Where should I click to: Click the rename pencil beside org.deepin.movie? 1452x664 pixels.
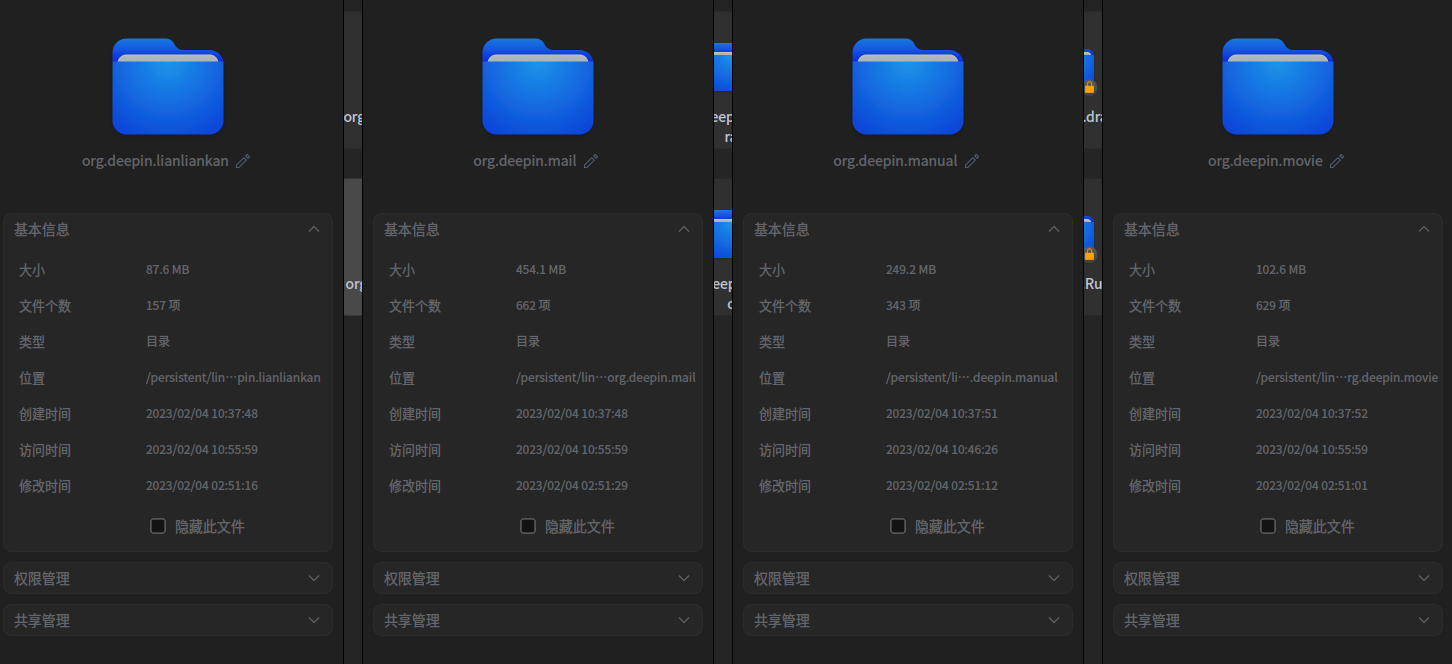point(1337,160)
